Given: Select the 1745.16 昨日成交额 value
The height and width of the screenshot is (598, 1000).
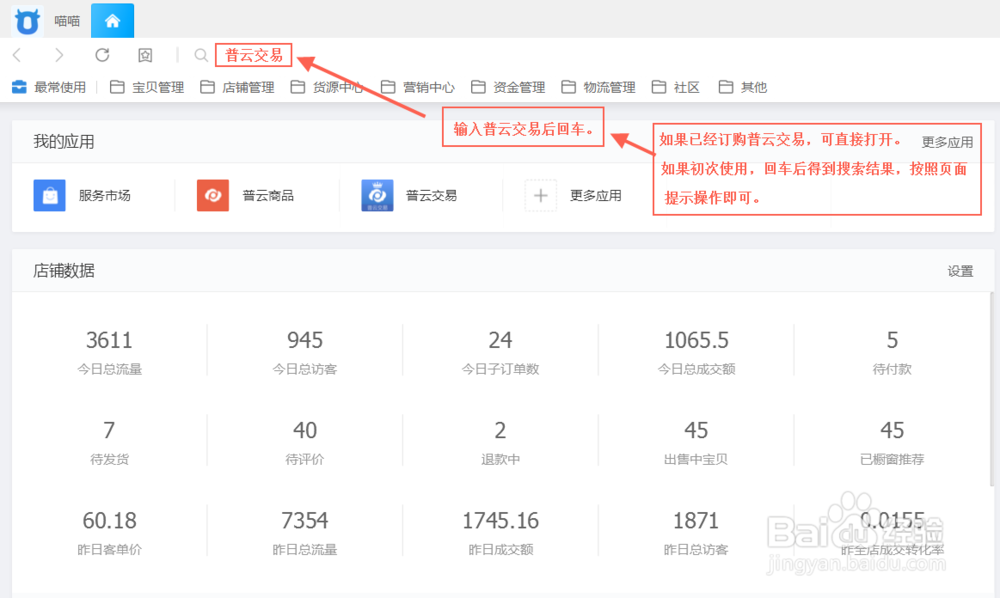Looking at the screenshot, I should click(501, 521).
